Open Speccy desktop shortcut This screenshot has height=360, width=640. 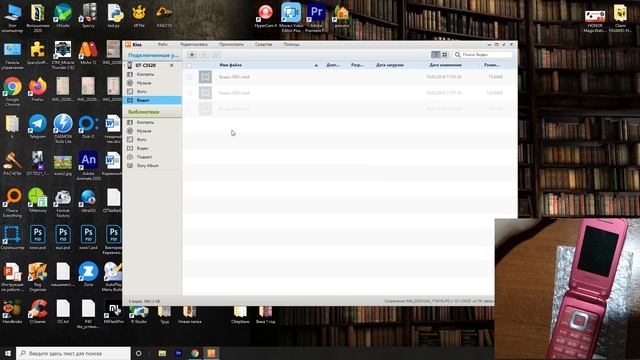click(x=88, y=16)
